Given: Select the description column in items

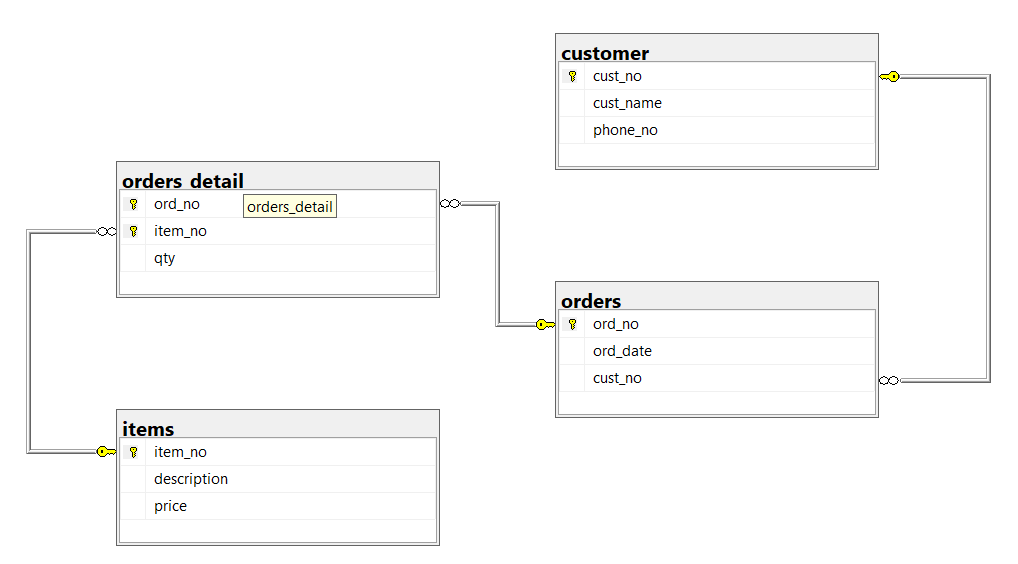Looking at the screenshot, I should coord(191,479).
